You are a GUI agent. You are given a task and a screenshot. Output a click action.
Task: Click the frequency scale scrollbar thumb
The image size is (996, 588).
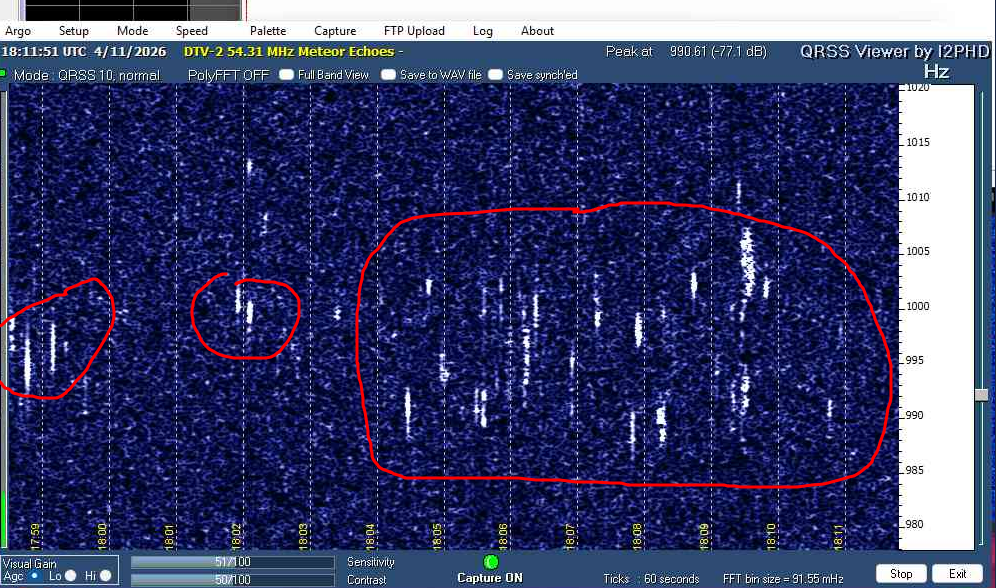point(981,395)
